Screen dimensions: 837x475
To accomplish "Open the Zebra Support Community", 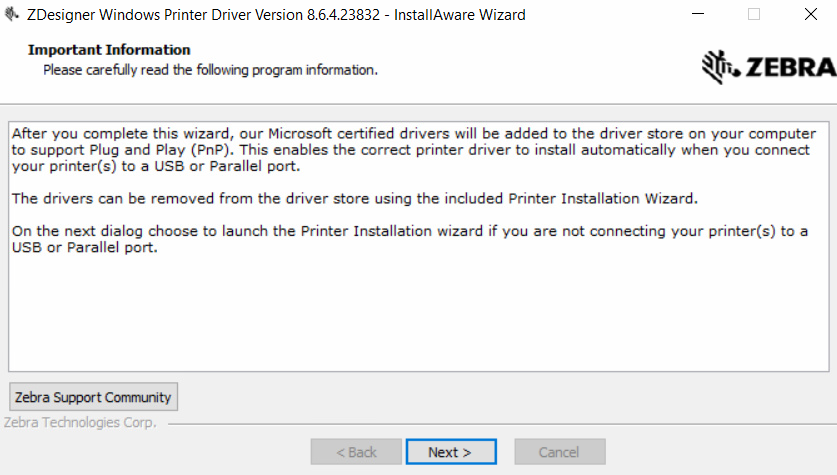I will pos(93,397).
